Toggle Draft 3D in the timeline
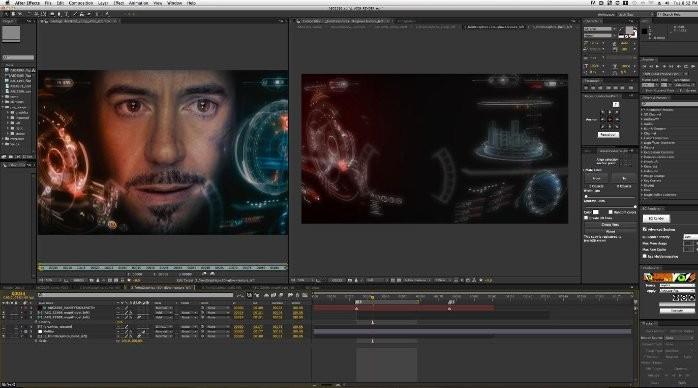Image resolution: width=698 pixels, height=388 pixels. (x=257, y=295)
